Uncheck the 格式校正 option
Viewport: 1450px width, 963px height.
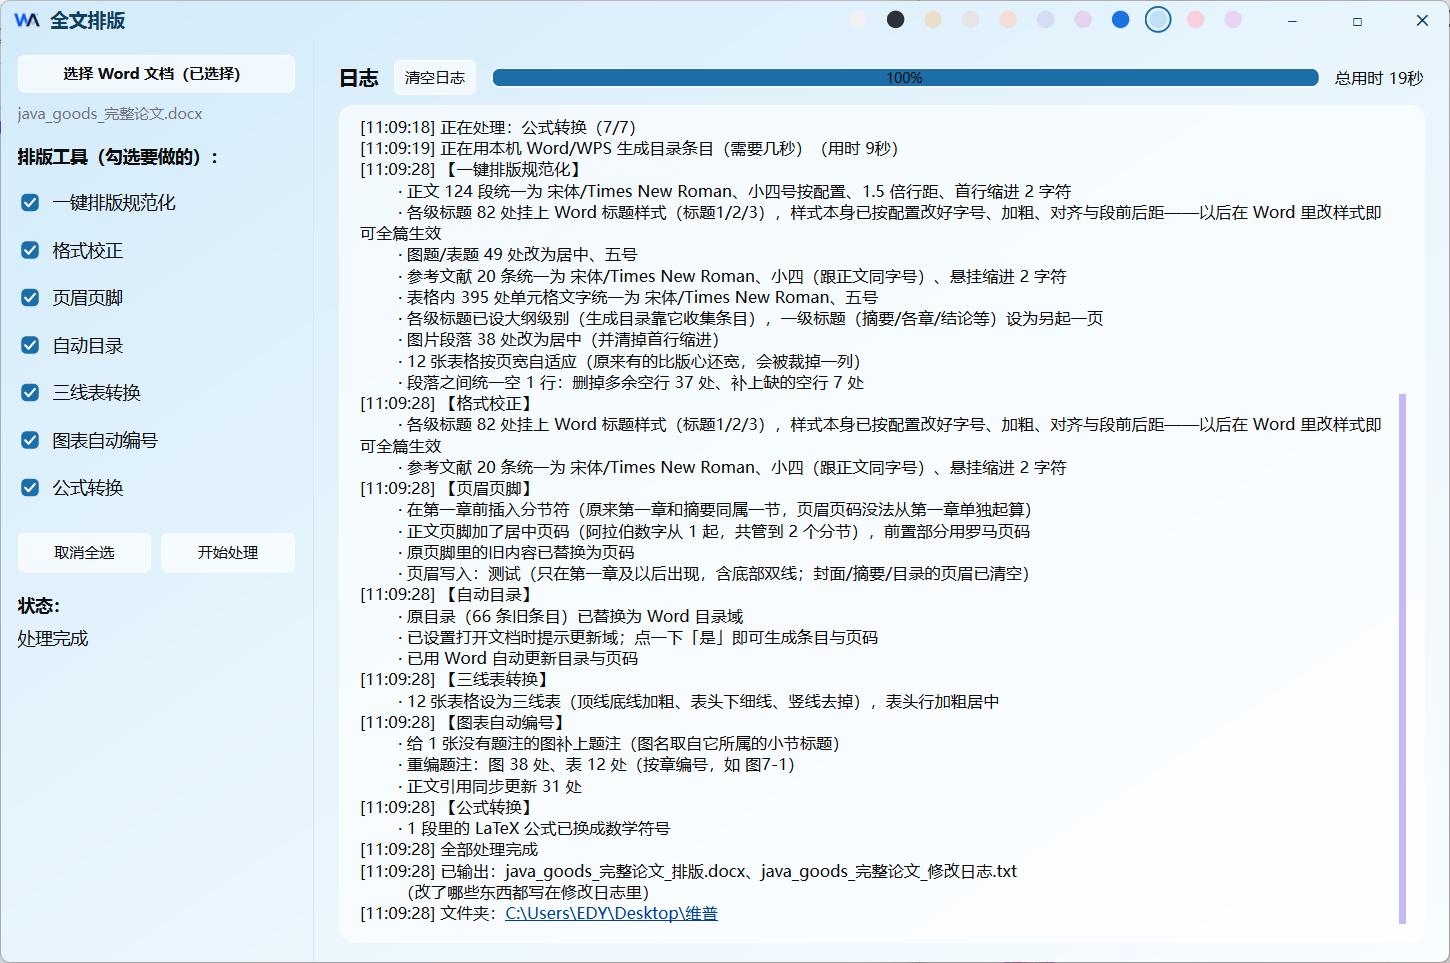coord(30,251)
